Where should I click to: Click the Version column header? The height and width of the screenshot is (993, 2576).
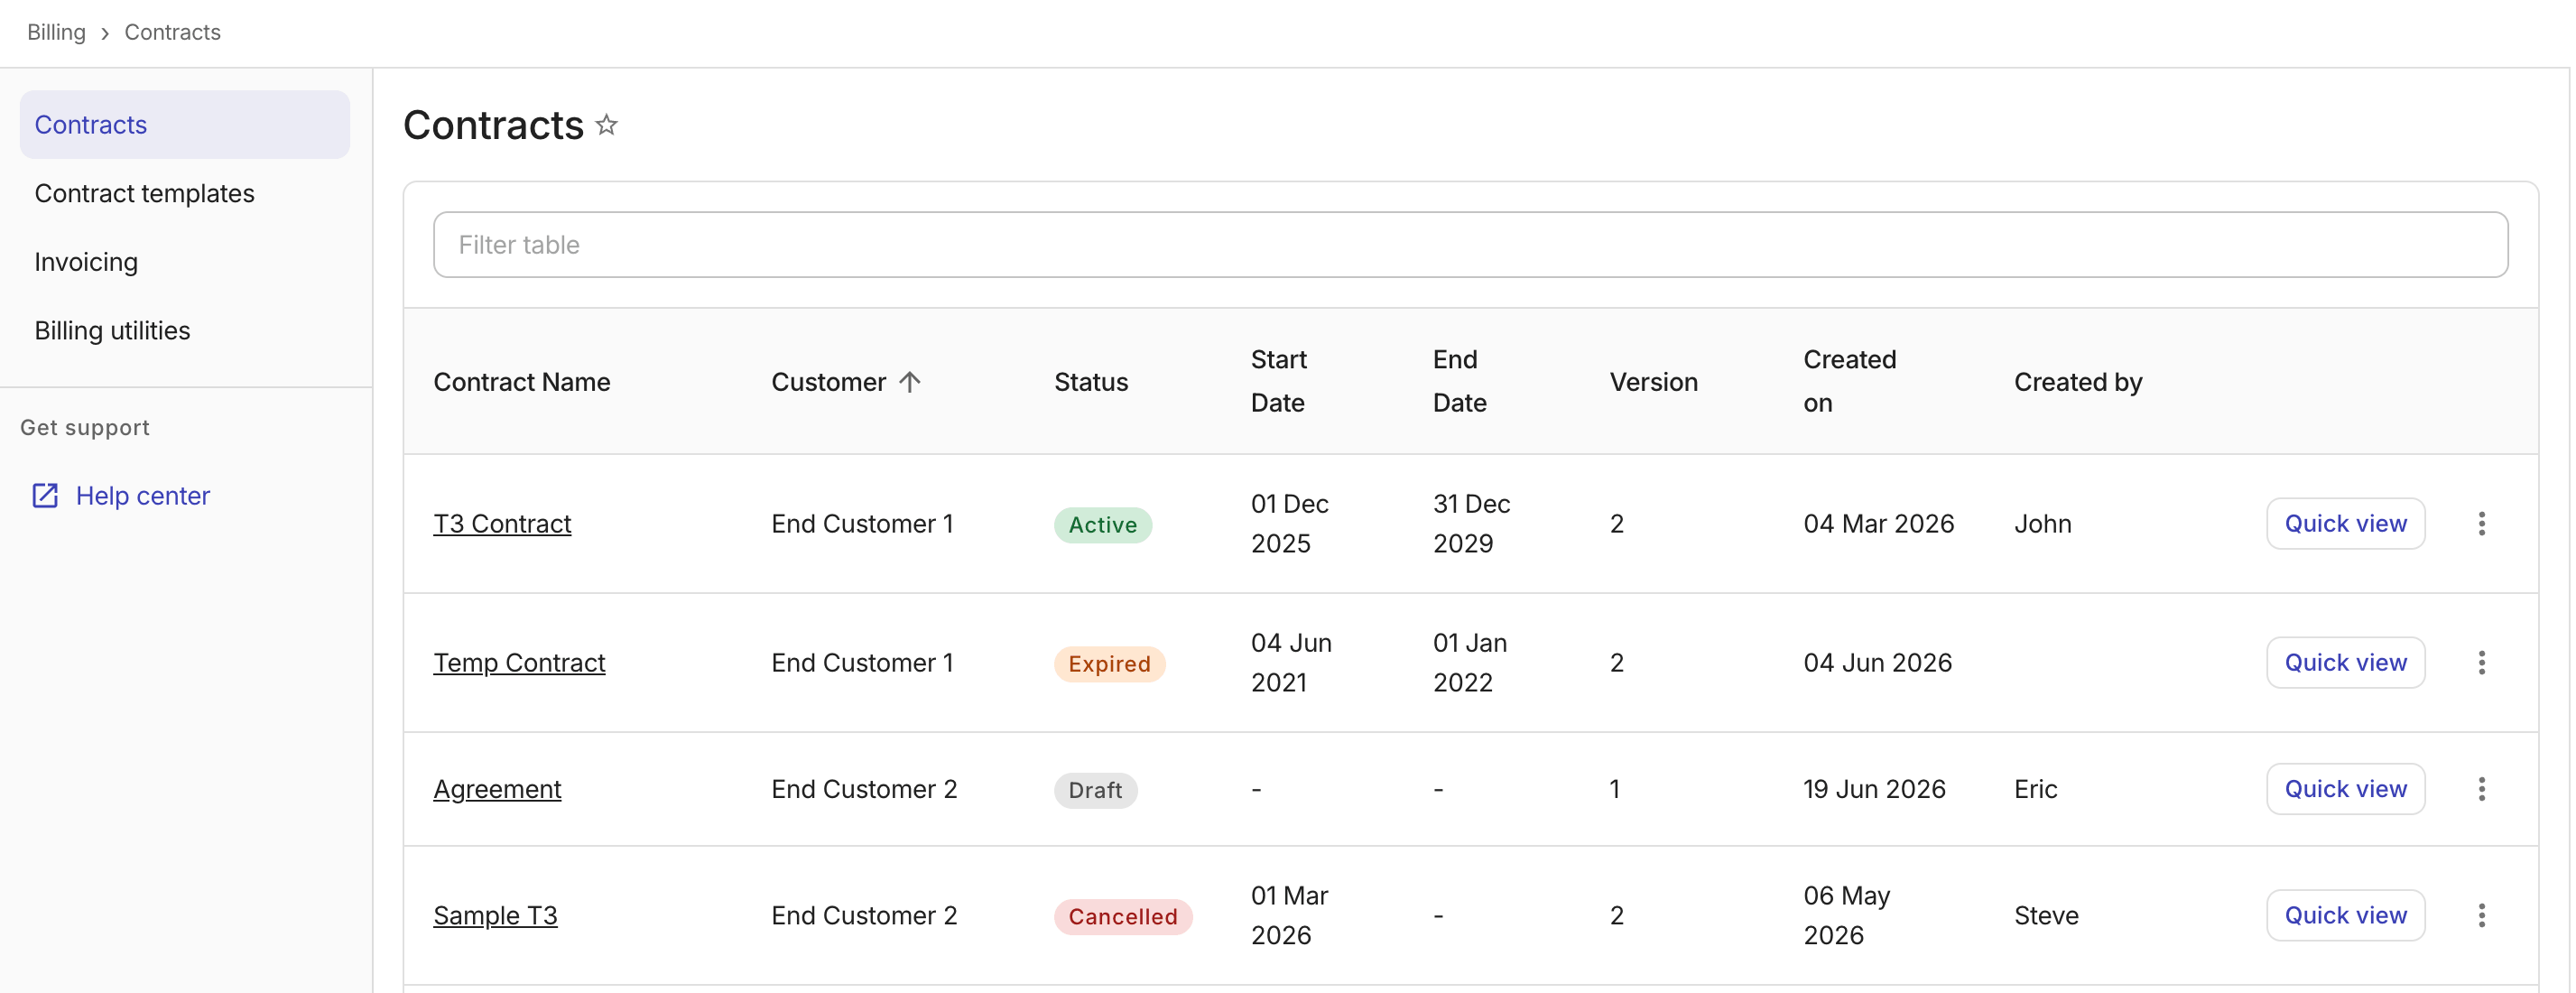tap(1653, 382)
